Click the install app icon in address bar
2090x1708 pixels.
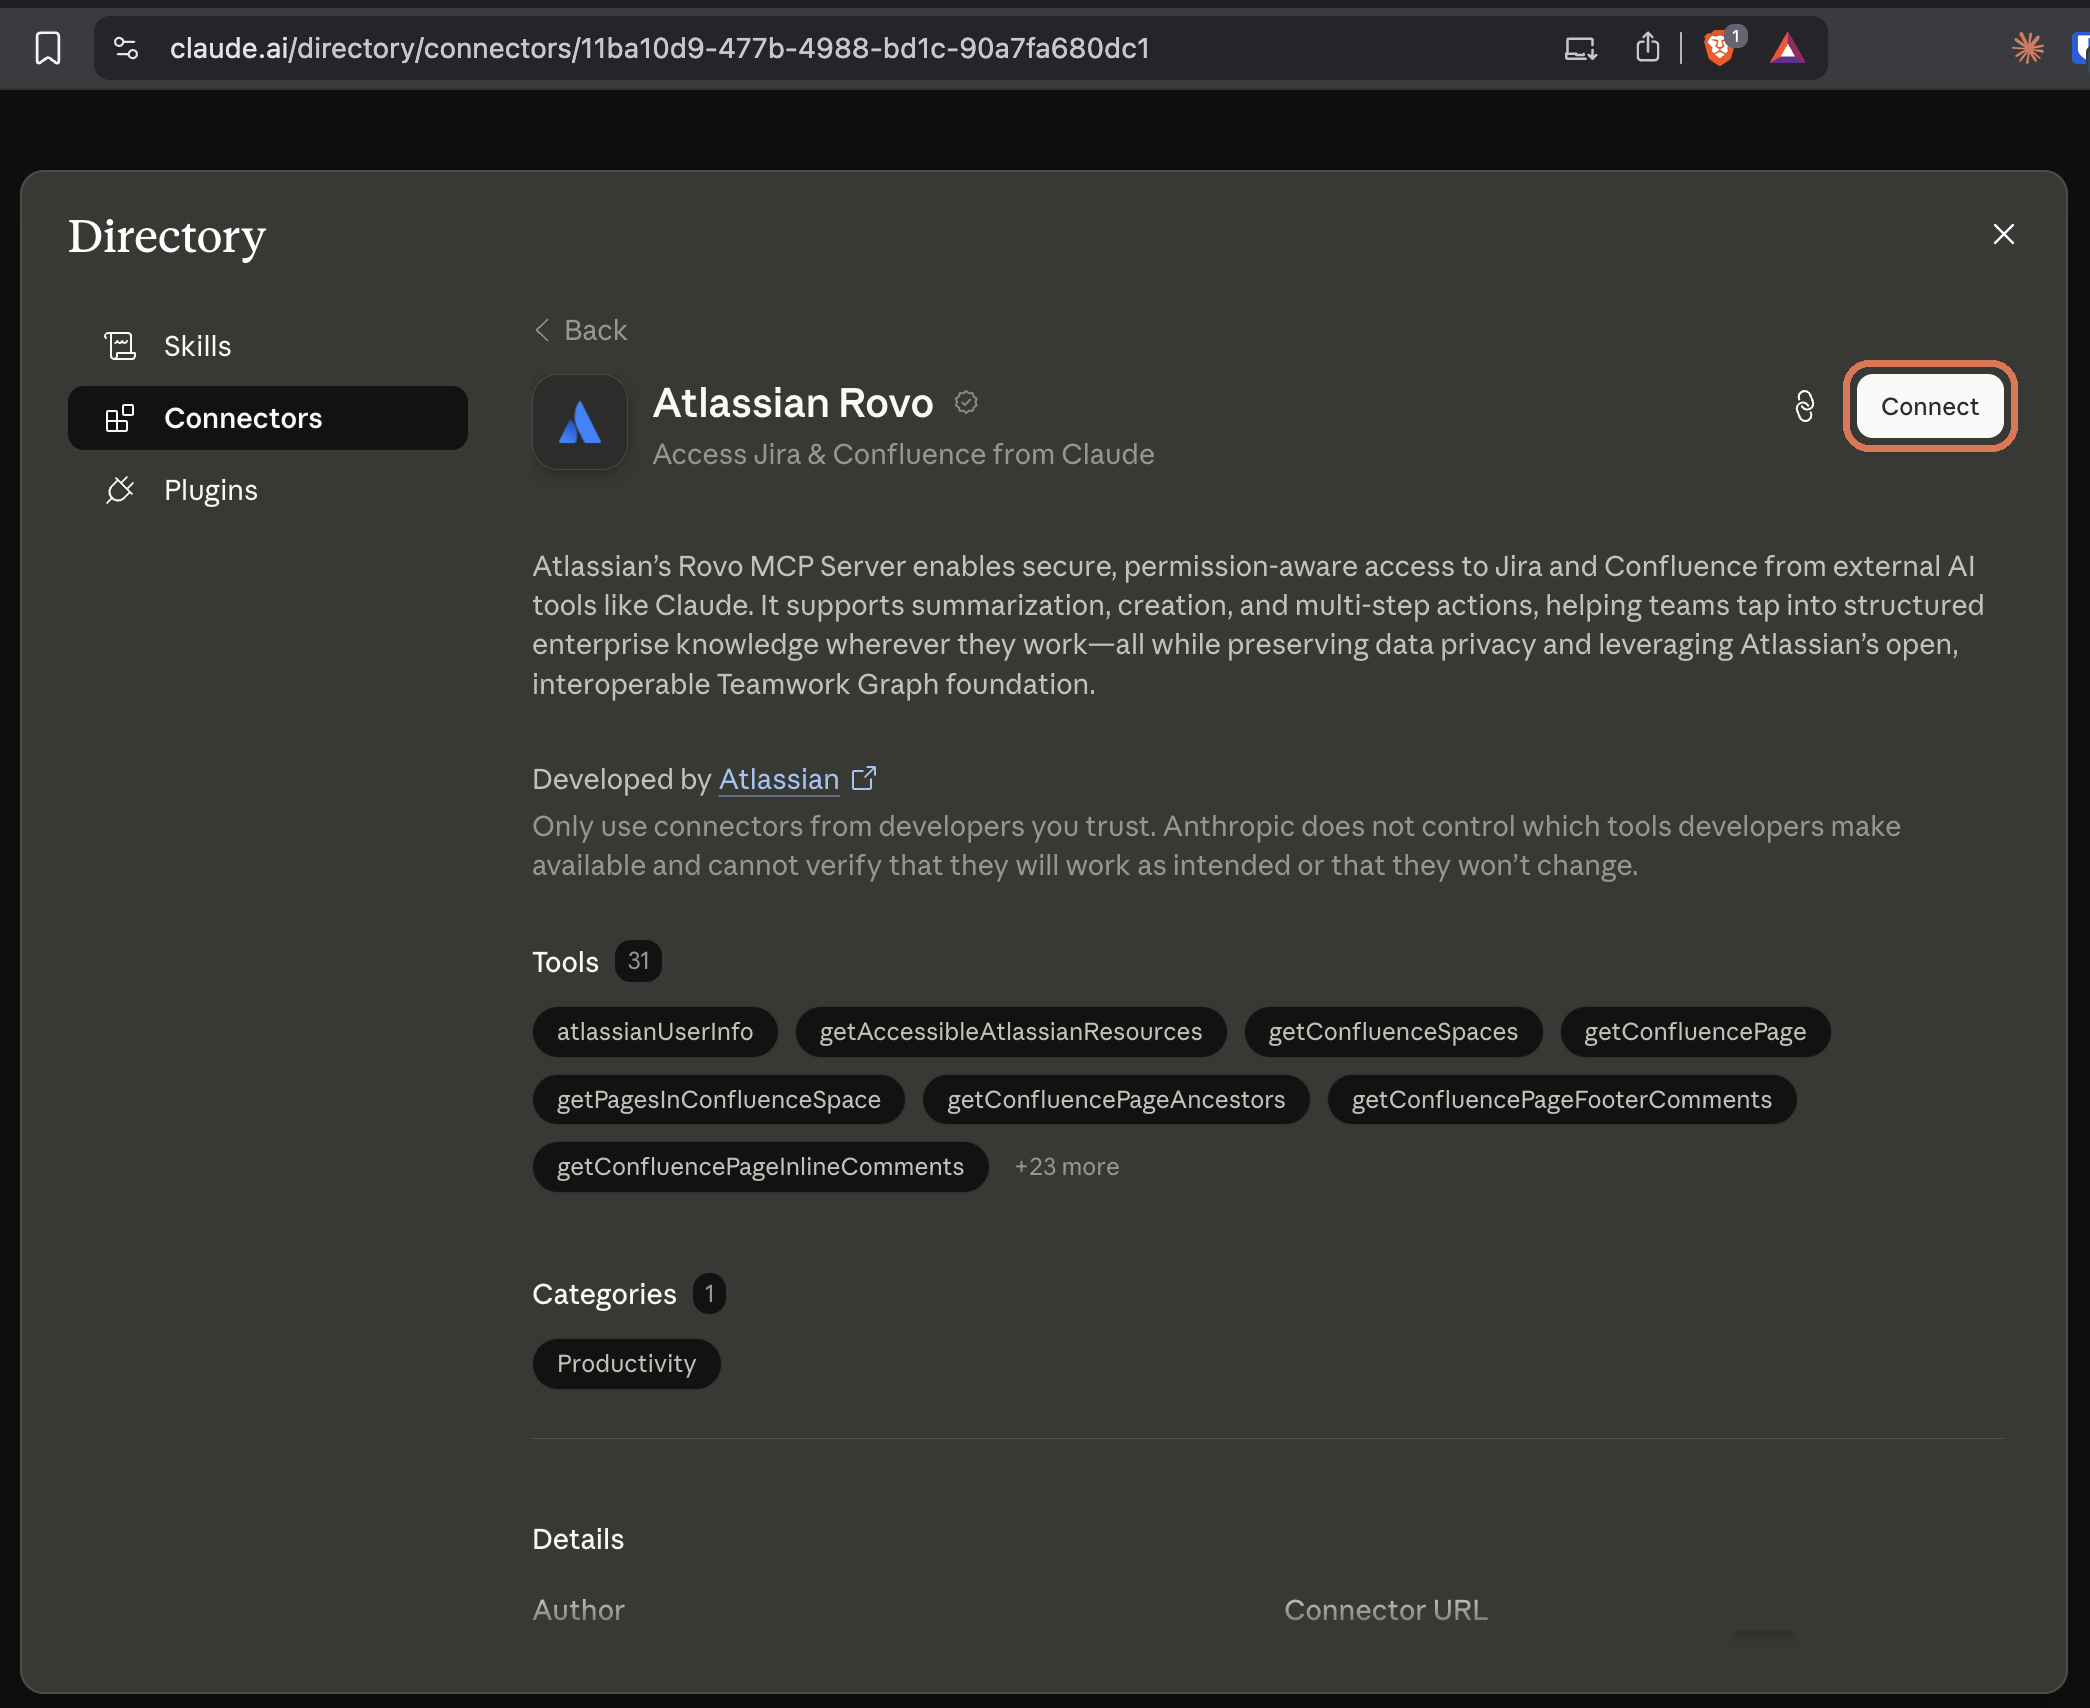point(1580,48)
